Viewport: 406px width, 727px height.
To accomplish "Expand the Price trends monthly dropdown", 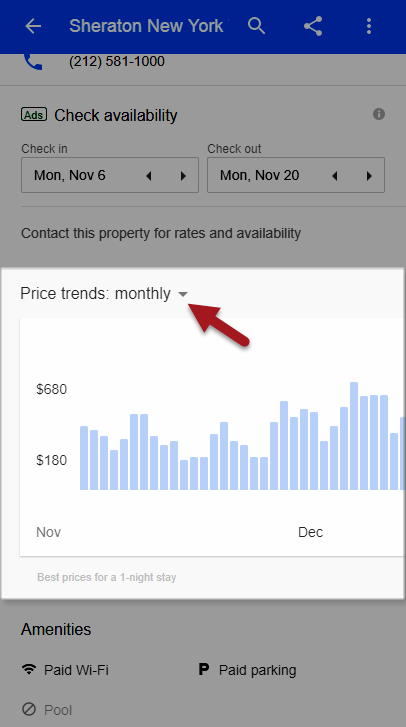I will pos(183,294).
